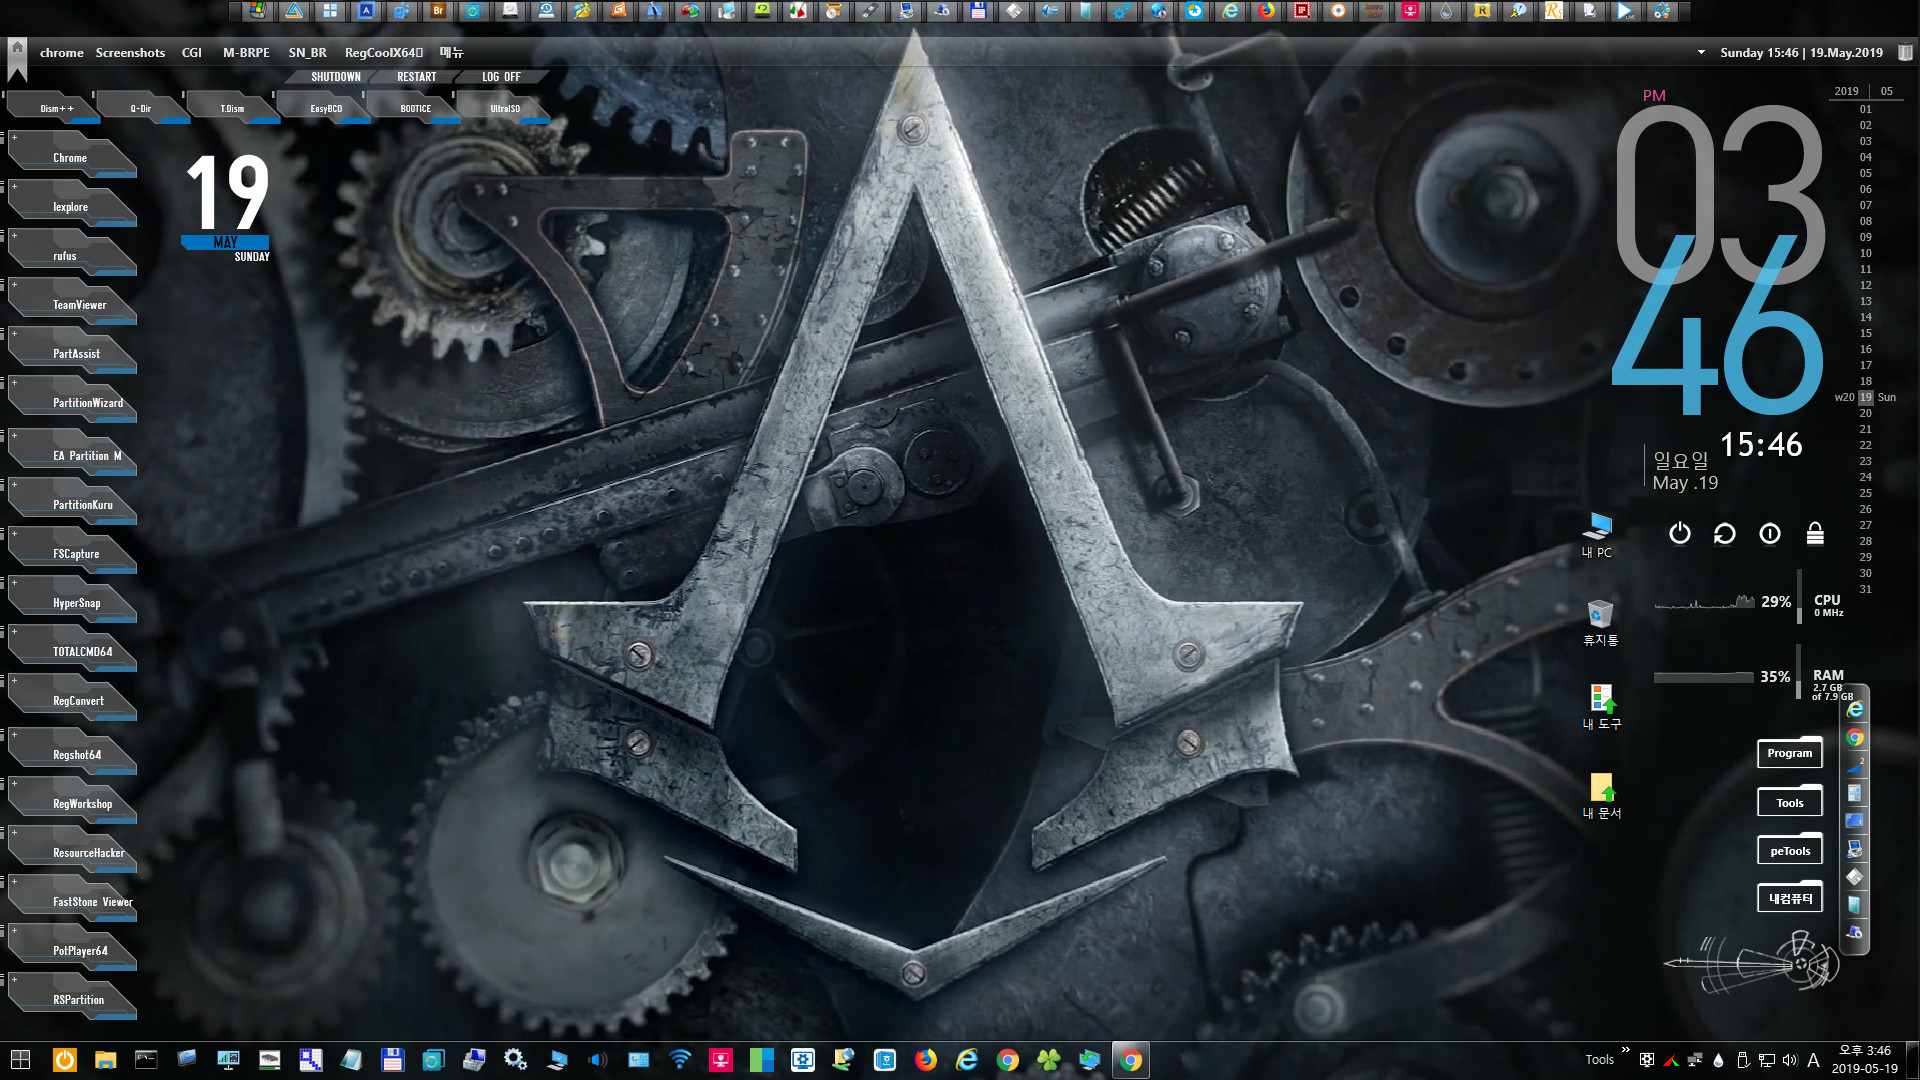This screenshot has width=1920, height=1080.
Task: Click the RAM usage bar showing 35%
Action: 1704,677
